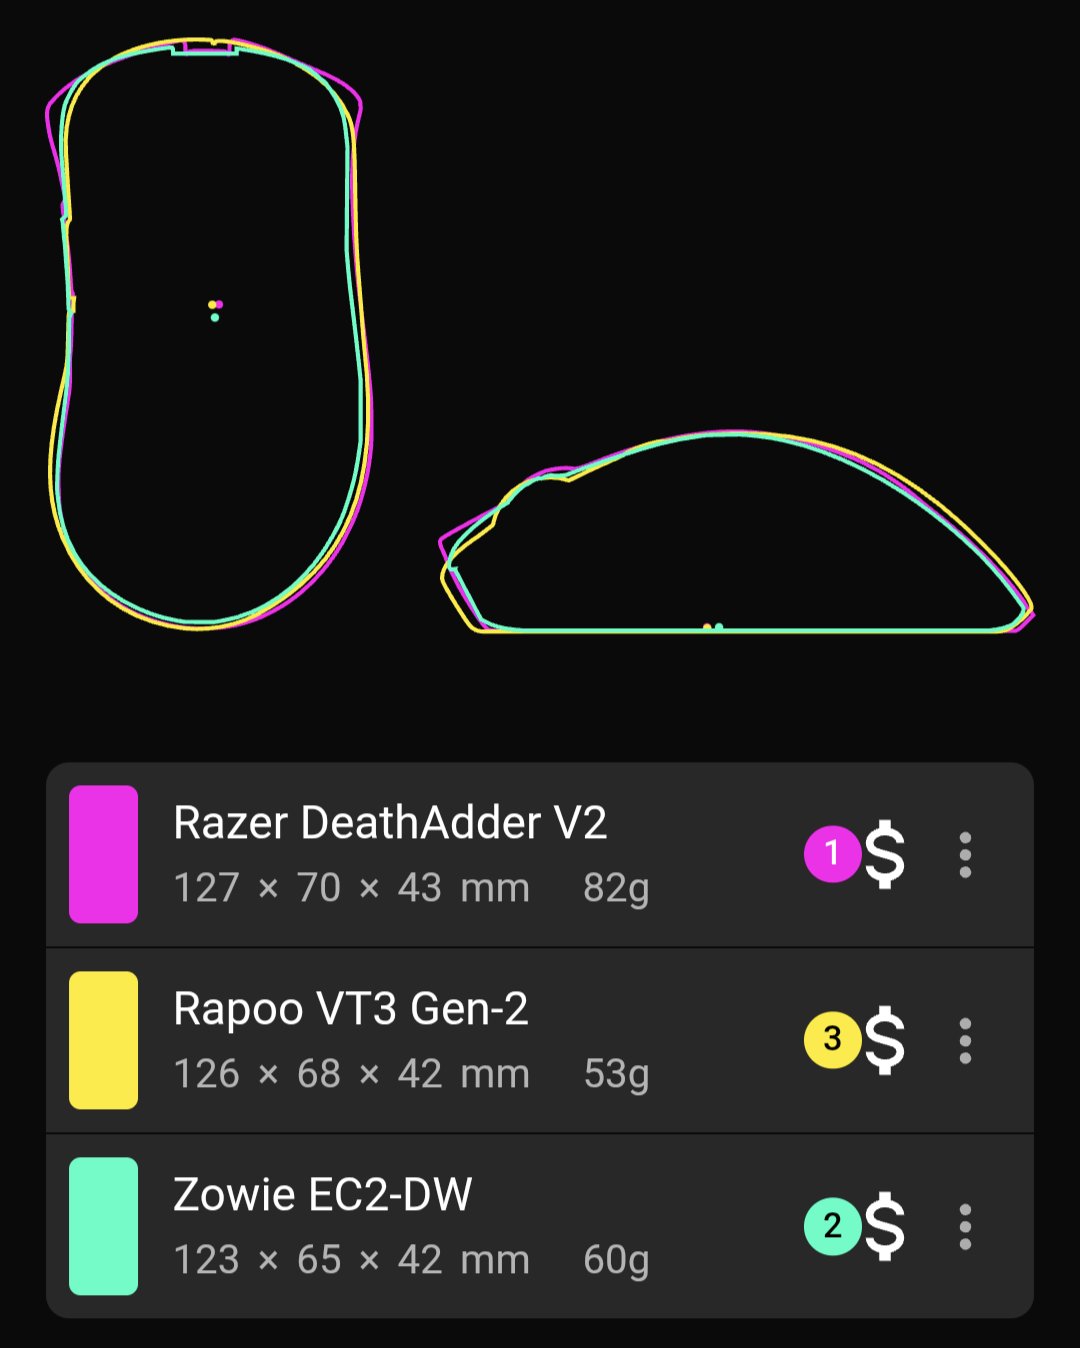Click the magenta rank badge numbered 1
The height and width of the screenshot is (1348, 1080).
click(x=832, y=854)
